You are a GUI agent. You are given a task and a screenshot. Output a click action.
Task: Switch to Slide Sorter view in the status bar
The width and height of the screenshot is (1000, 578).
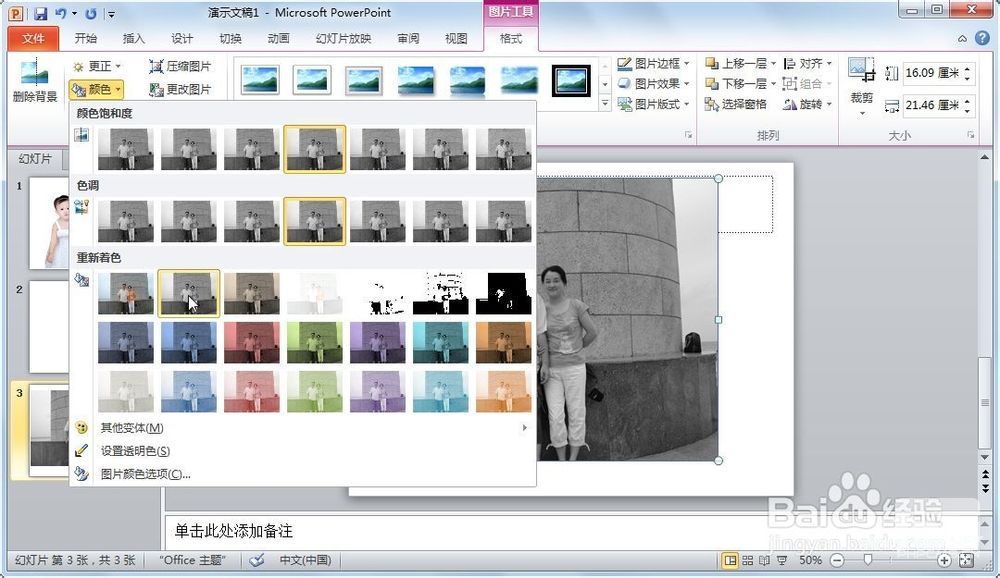pyautogui.click(x=748, y=561)
